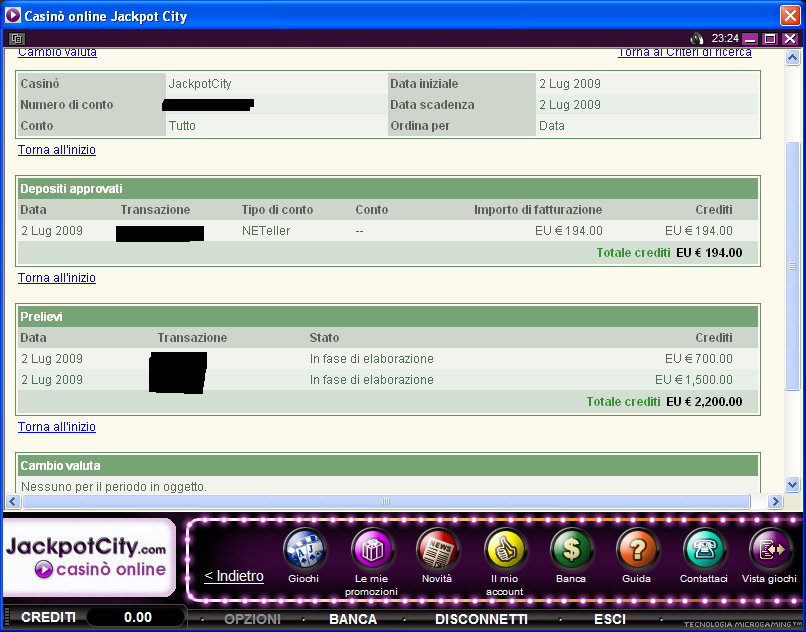Screen dimensions: 806x632
Task: Open Le mie promozioni gift icon
Action: 372,550
